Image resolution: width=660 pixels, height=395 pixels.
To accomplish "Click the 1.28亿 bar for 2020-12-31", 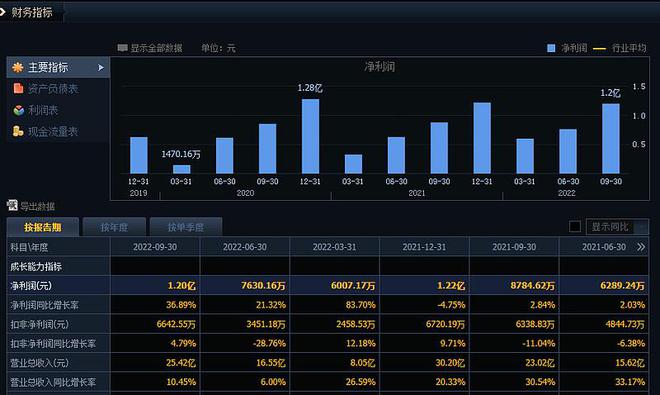I will click(x=310, y=136).
